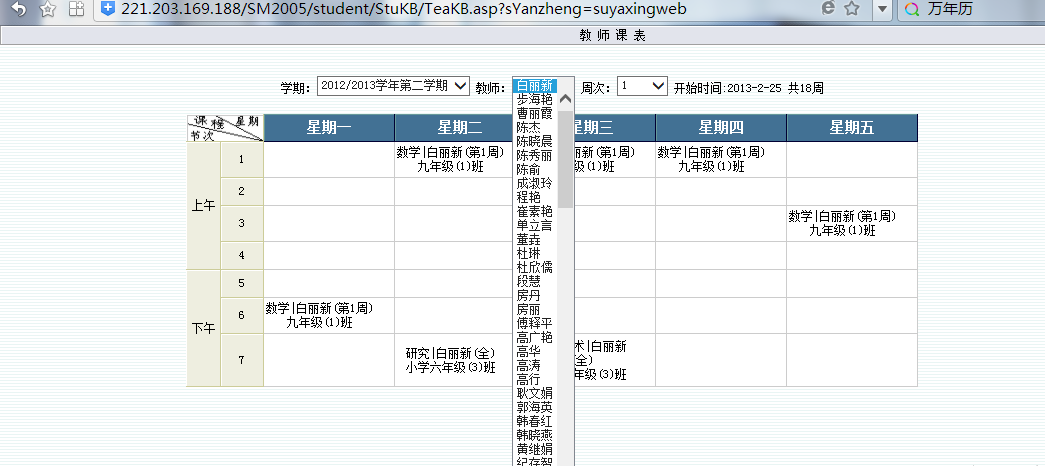
Task: Click the IE compatibility mode icon
Action: [828, 9]
